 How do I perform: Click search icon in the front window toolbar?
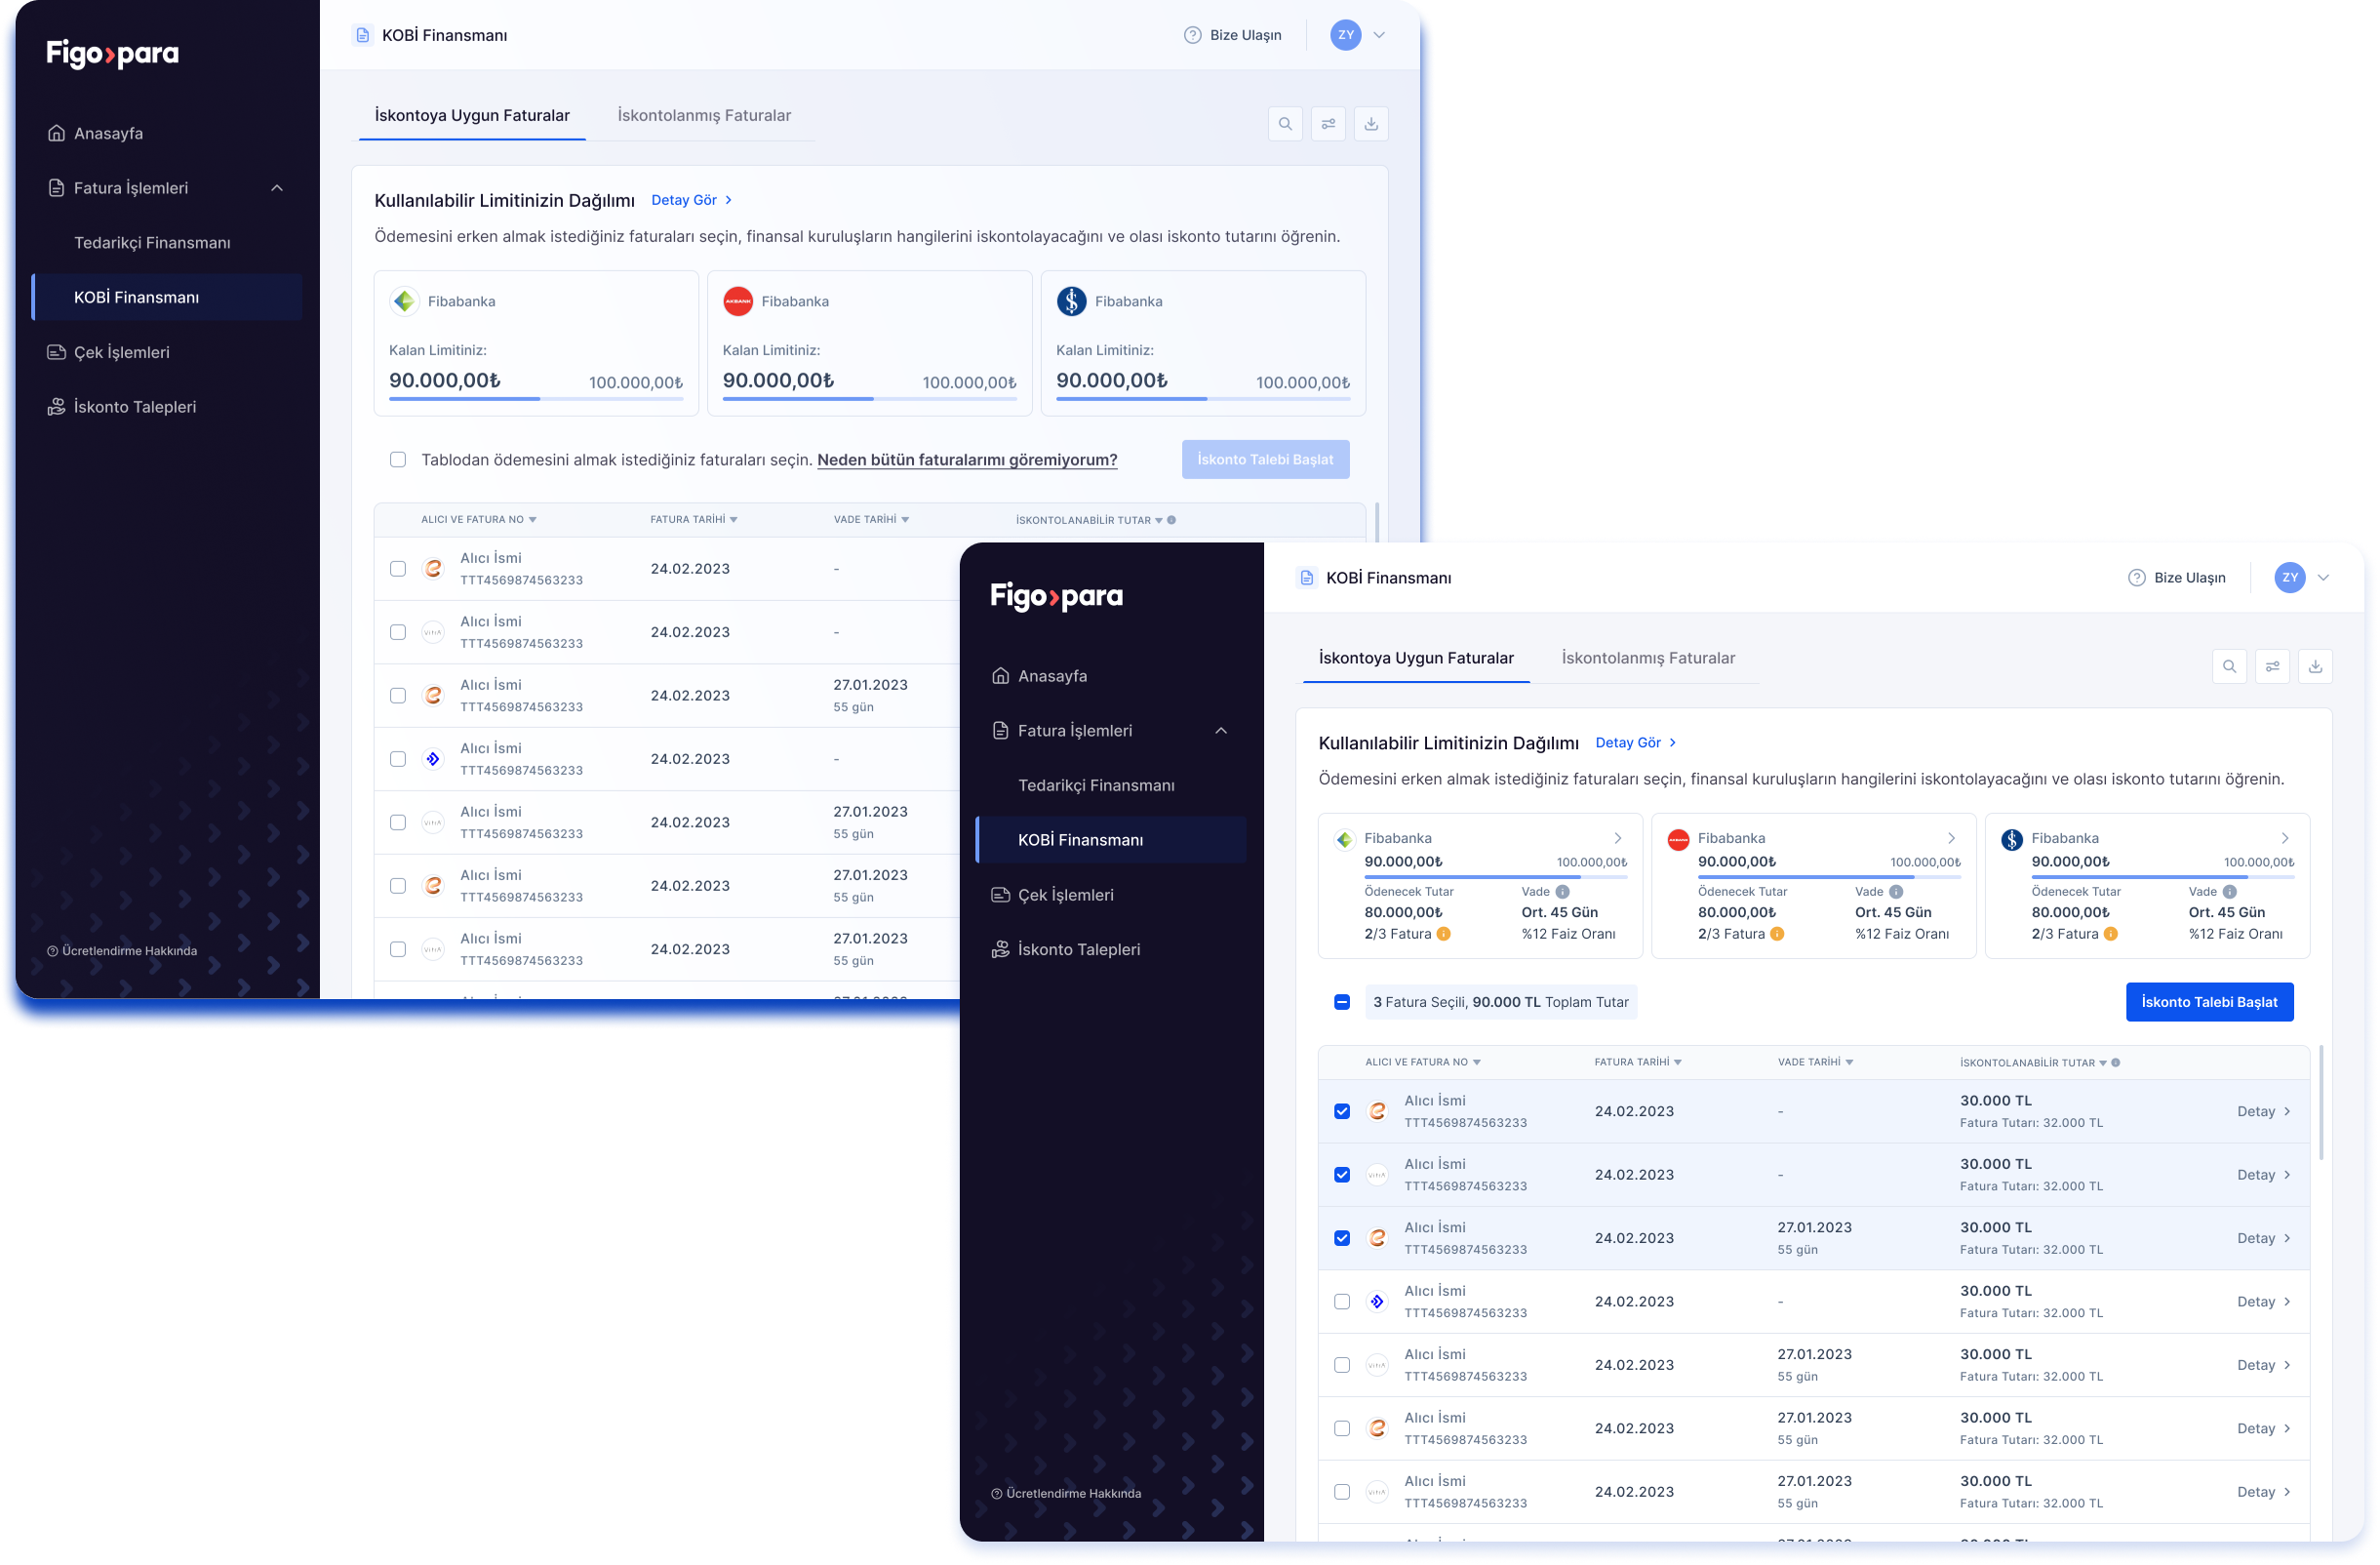coord(2229,667)
